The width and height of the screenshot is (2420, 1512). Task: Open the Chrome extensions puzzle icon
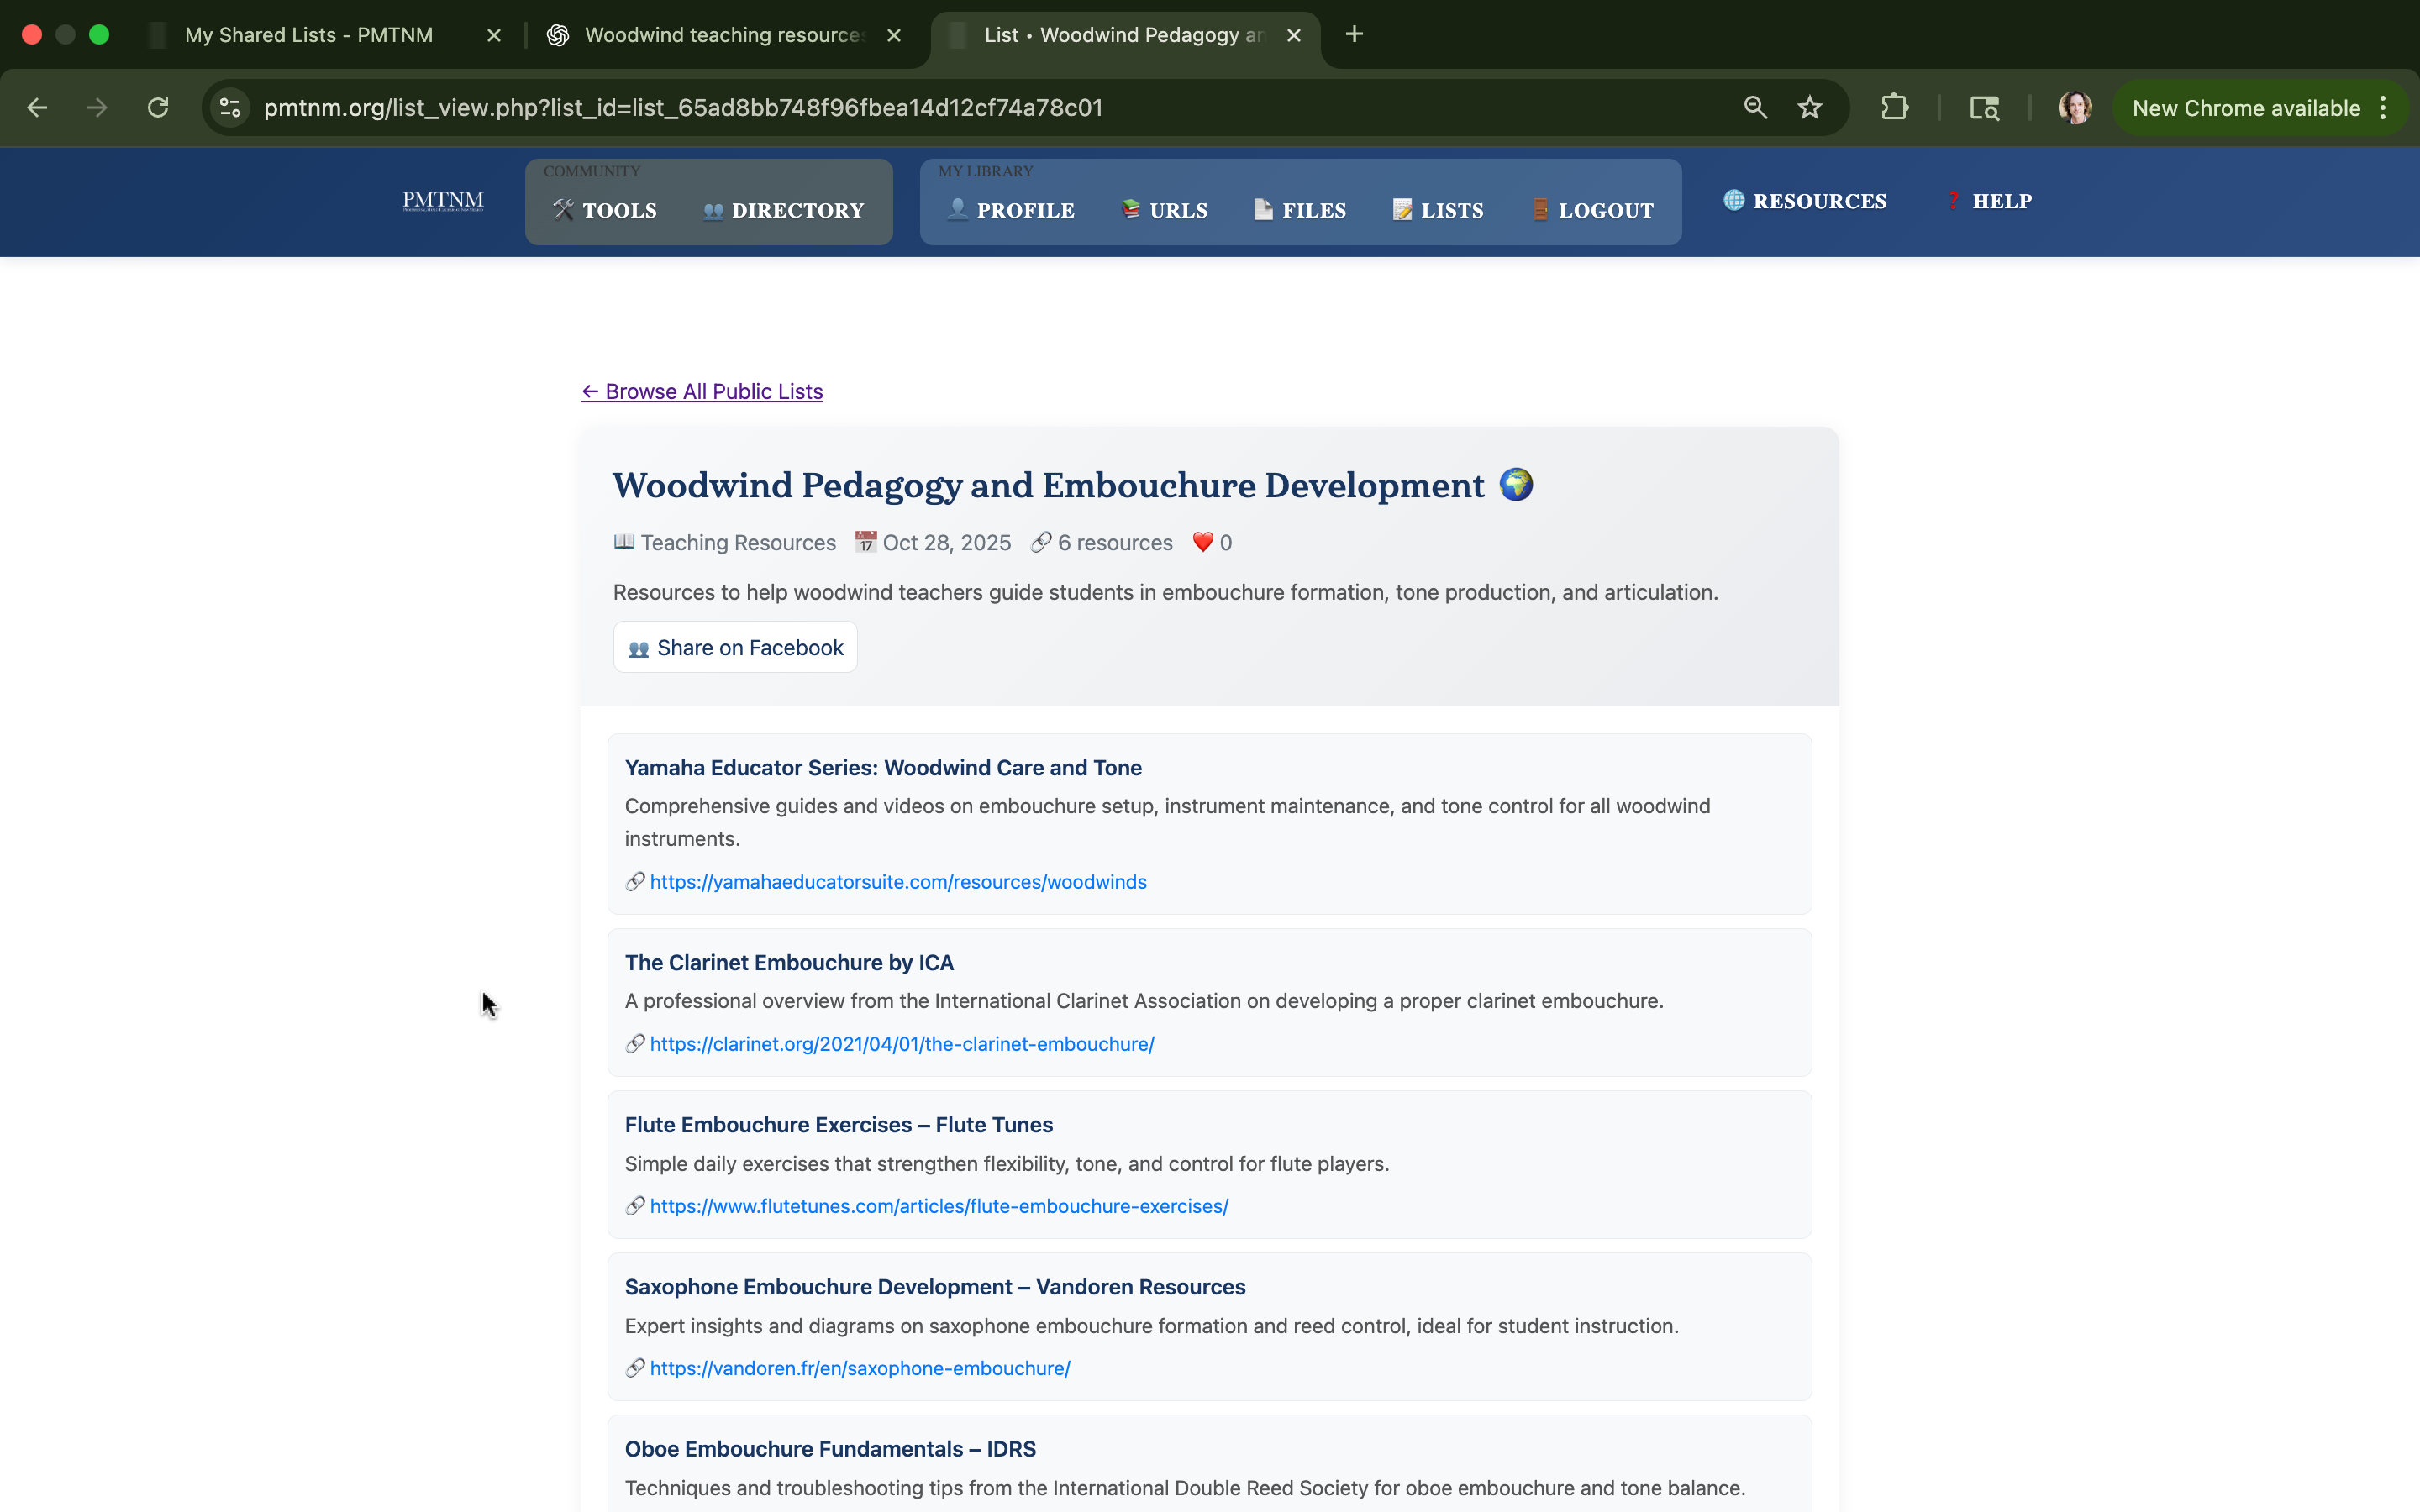click(x=1894, y=108)
